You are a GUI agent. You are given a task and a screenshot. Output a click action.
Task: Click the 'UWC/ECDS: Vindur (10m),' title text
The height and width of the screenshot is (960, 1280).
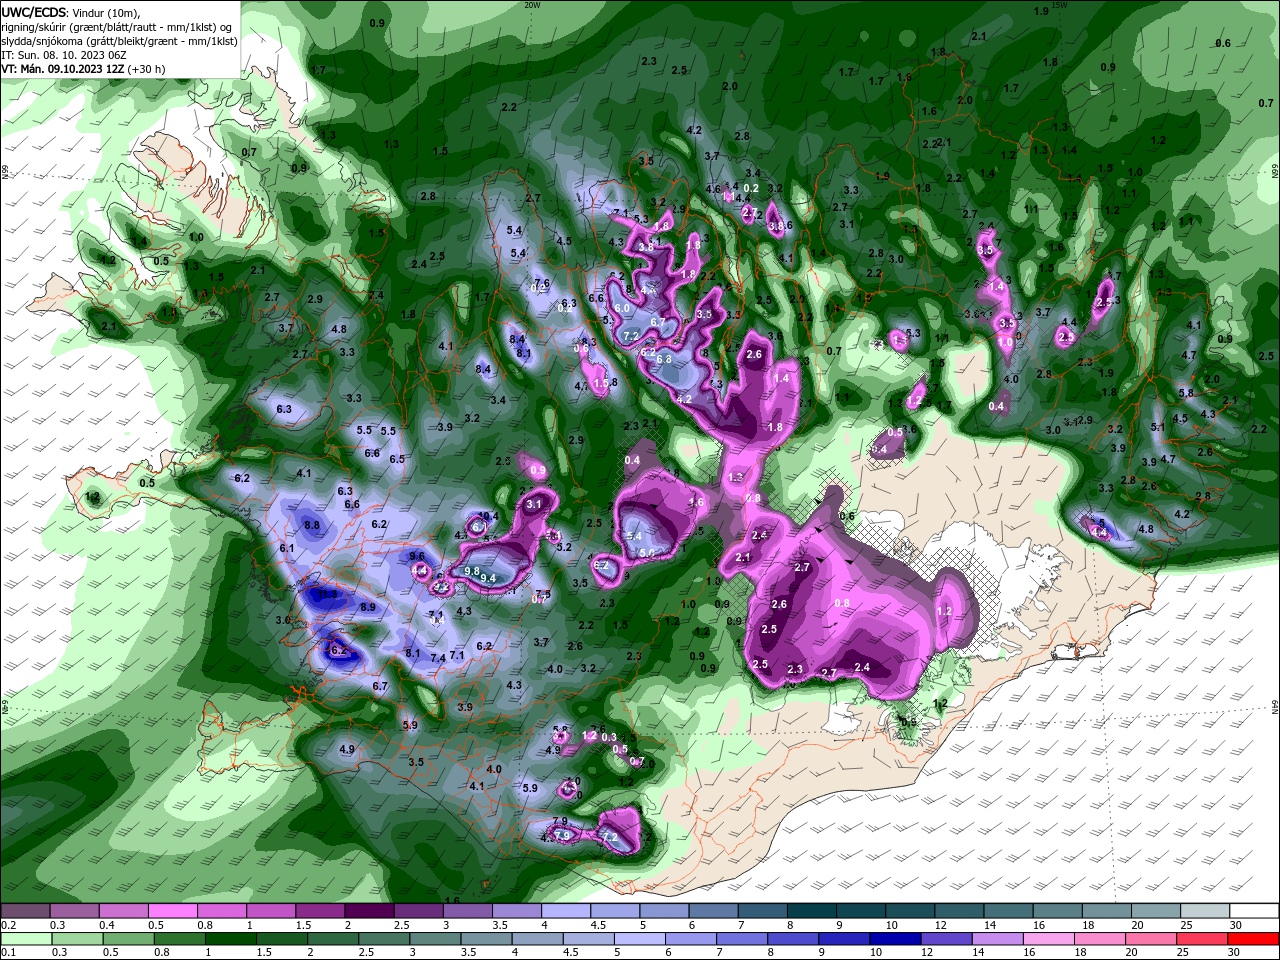pyautogui.click(x=71, y=12)
